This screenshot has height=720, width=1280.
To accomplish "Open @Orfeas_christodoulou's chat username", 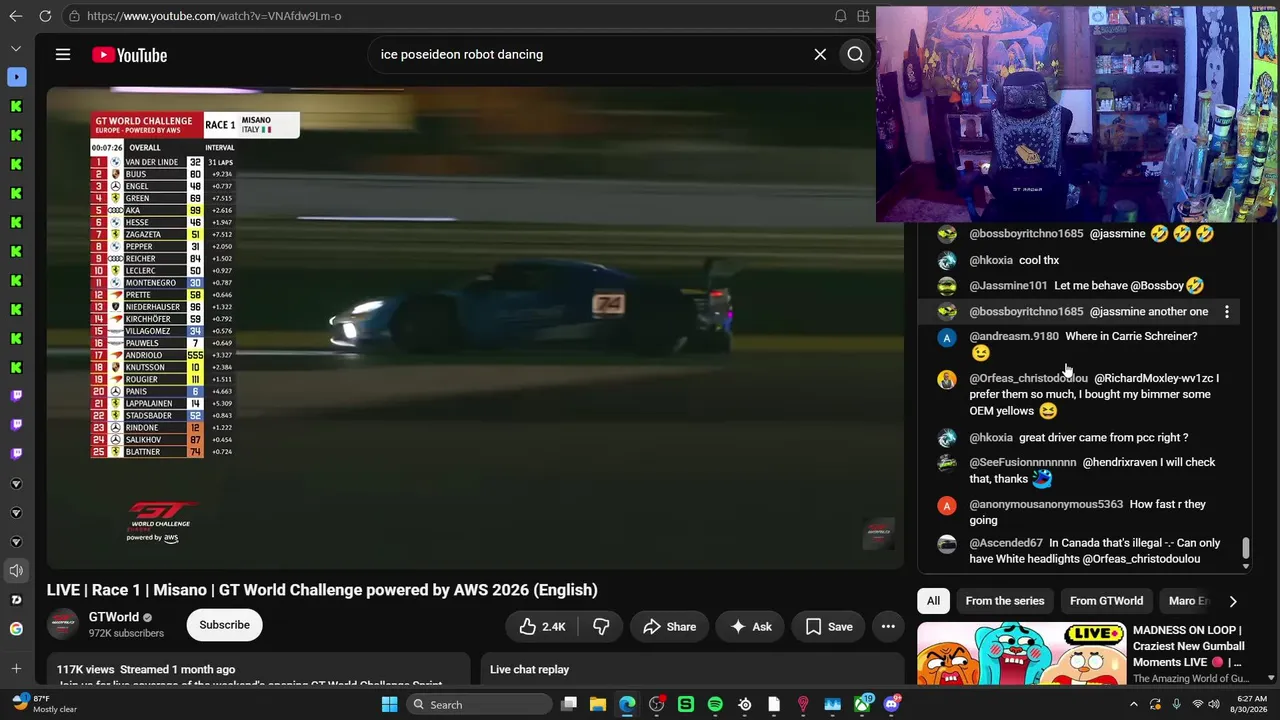I will click(1028, 379).
